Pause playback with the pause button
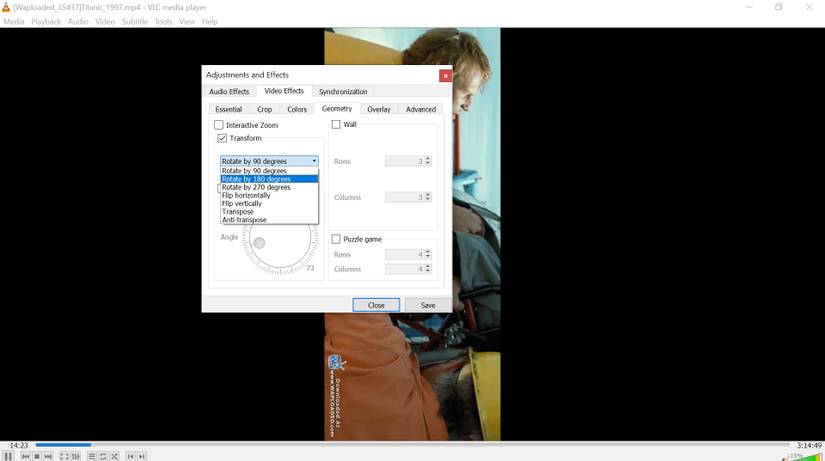825x461 pixels. point(8,456)
